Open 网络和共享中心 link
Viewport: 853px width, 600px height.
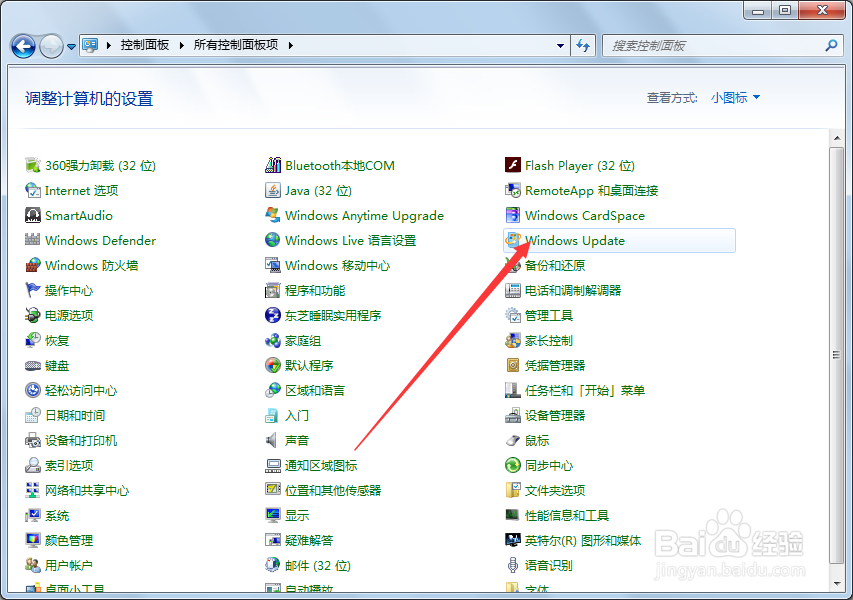click(x=87, y=491)
